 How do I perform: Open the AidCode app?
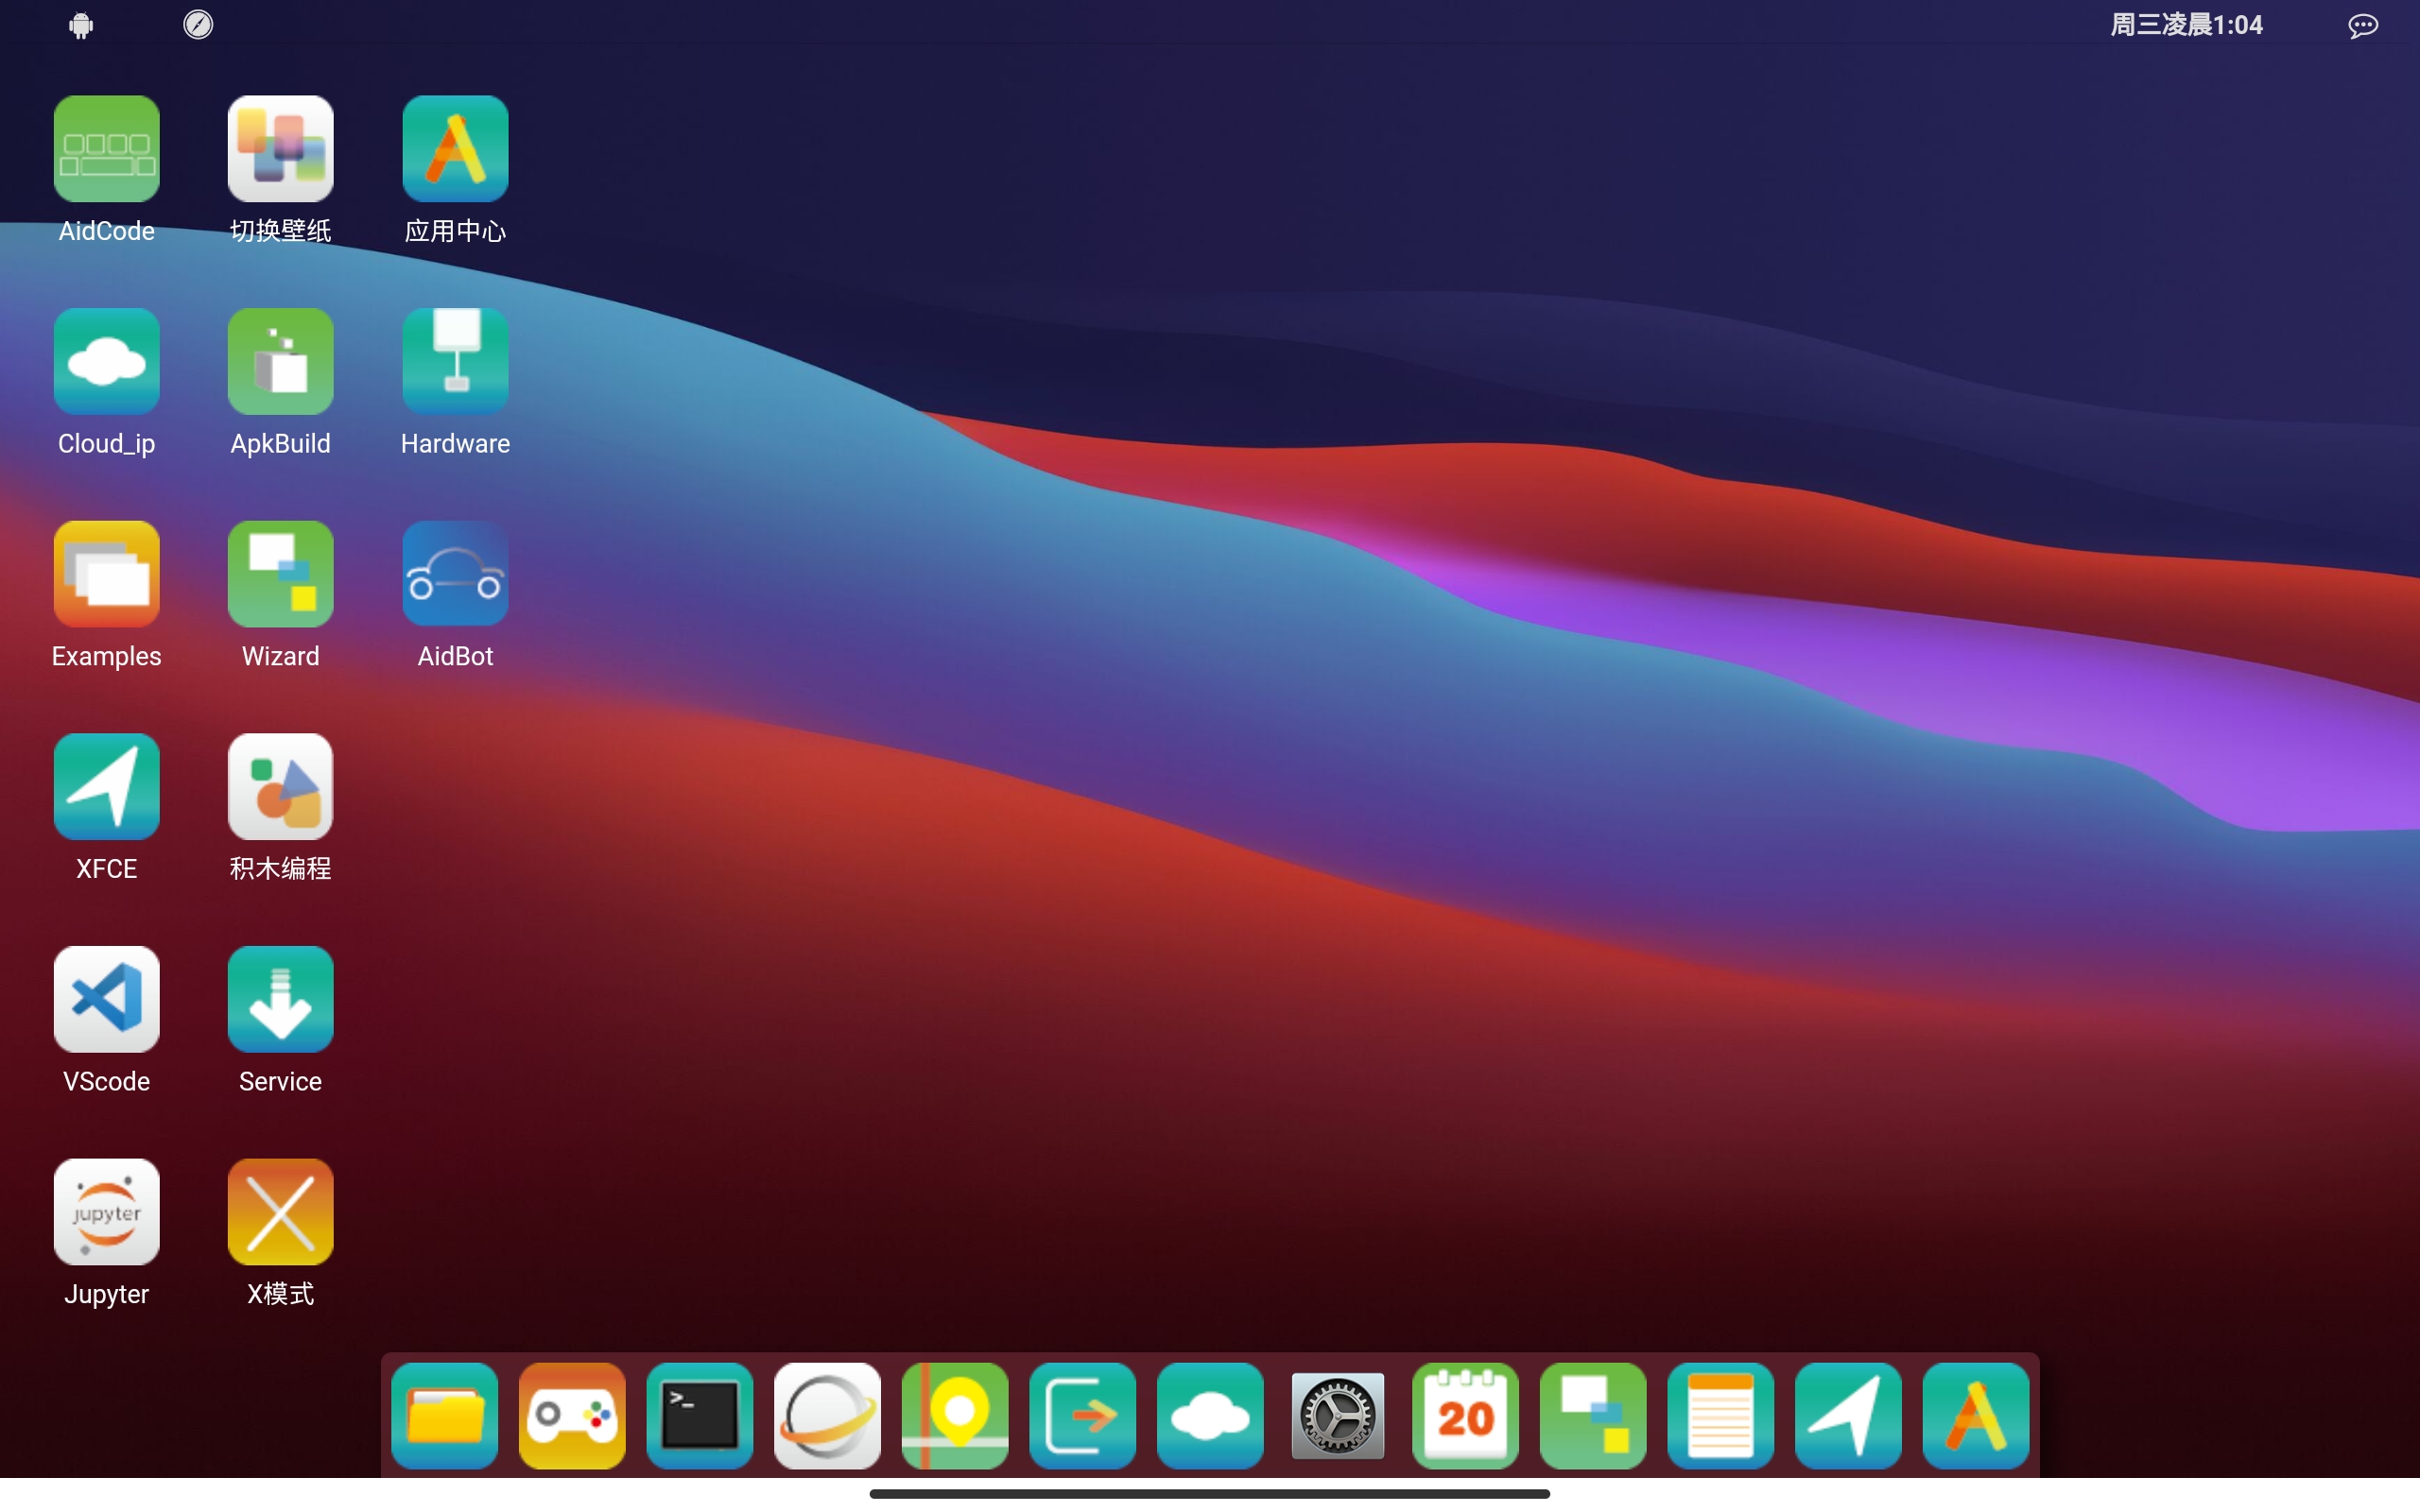106,149
